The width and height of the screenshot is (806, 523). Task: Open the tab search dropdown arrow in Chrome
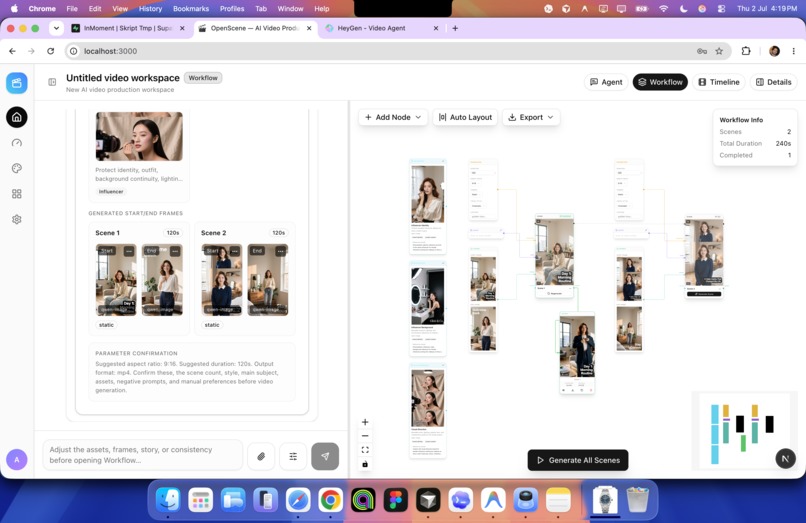pos(56,28)
